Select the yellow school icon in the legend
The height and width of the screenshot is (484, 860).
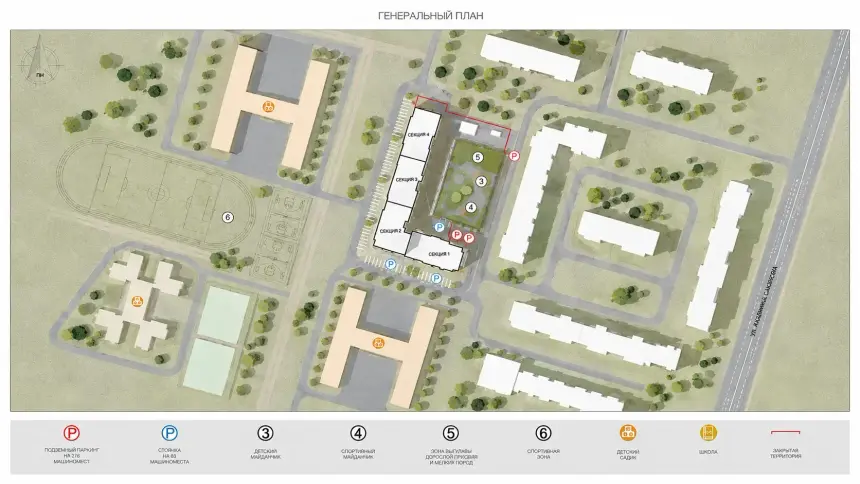pyautogui.click(x=708, y=433)
